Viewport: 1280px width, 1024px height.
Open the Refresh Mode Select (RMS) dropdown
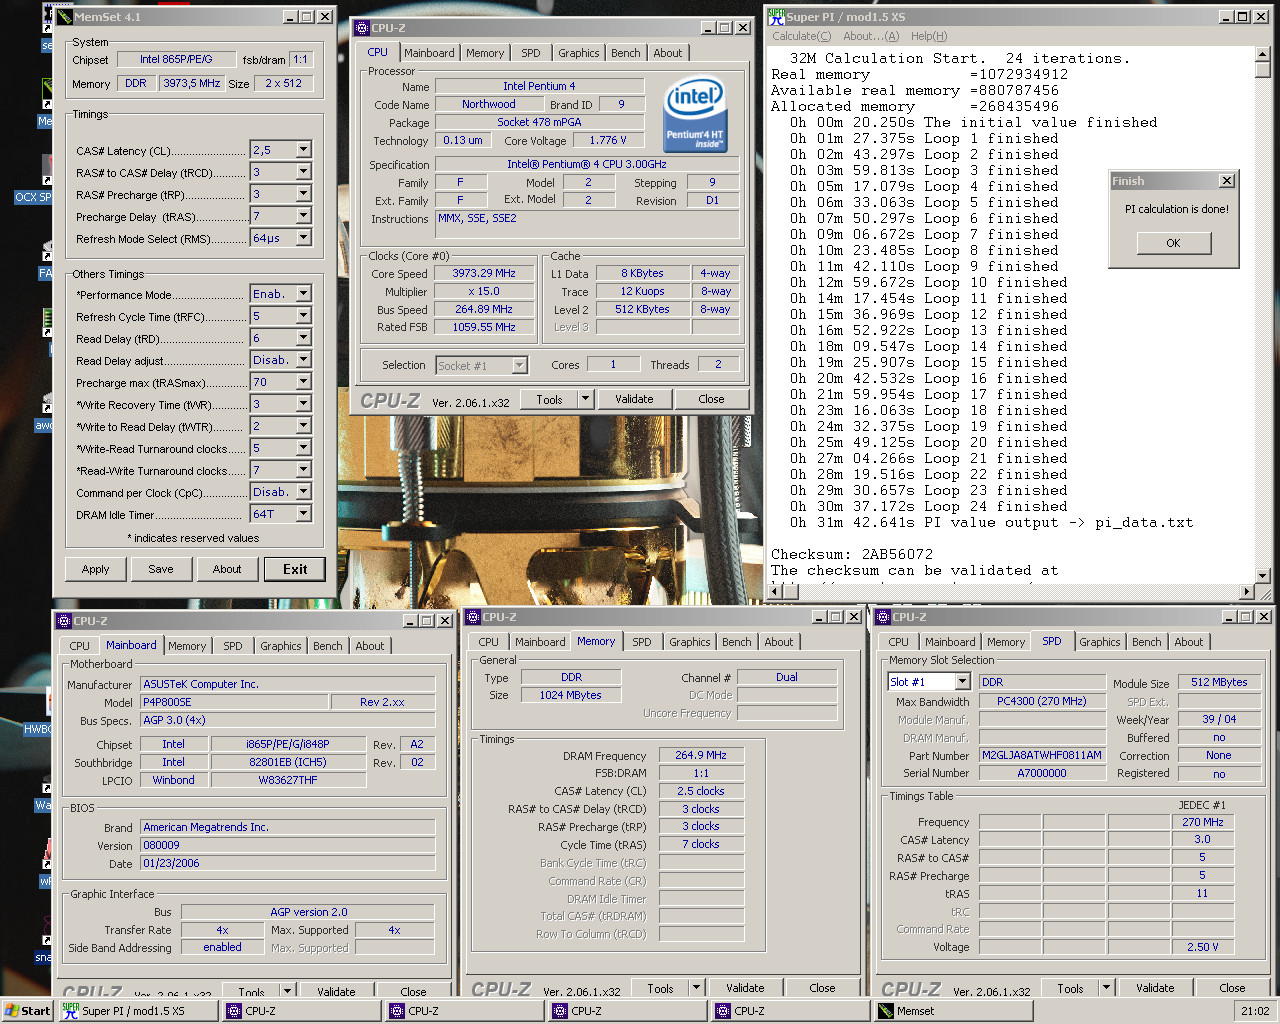click(x=303, y=238)
